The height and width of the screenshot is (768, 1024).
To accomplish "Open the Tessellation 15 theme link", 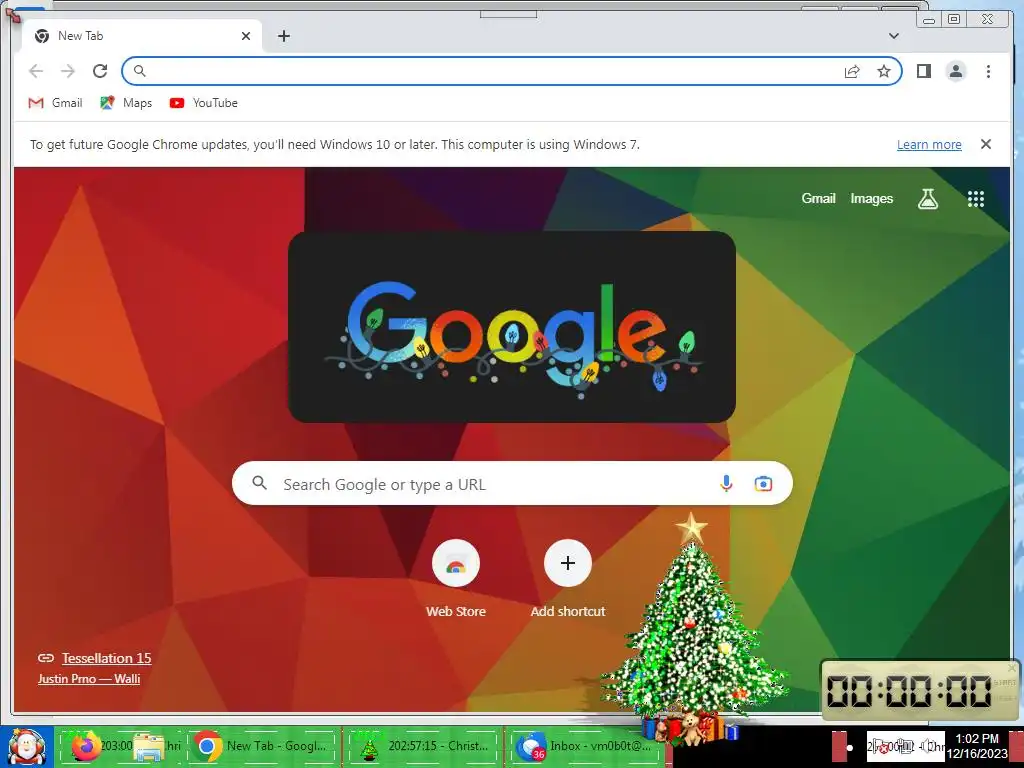I will [106, 658].
